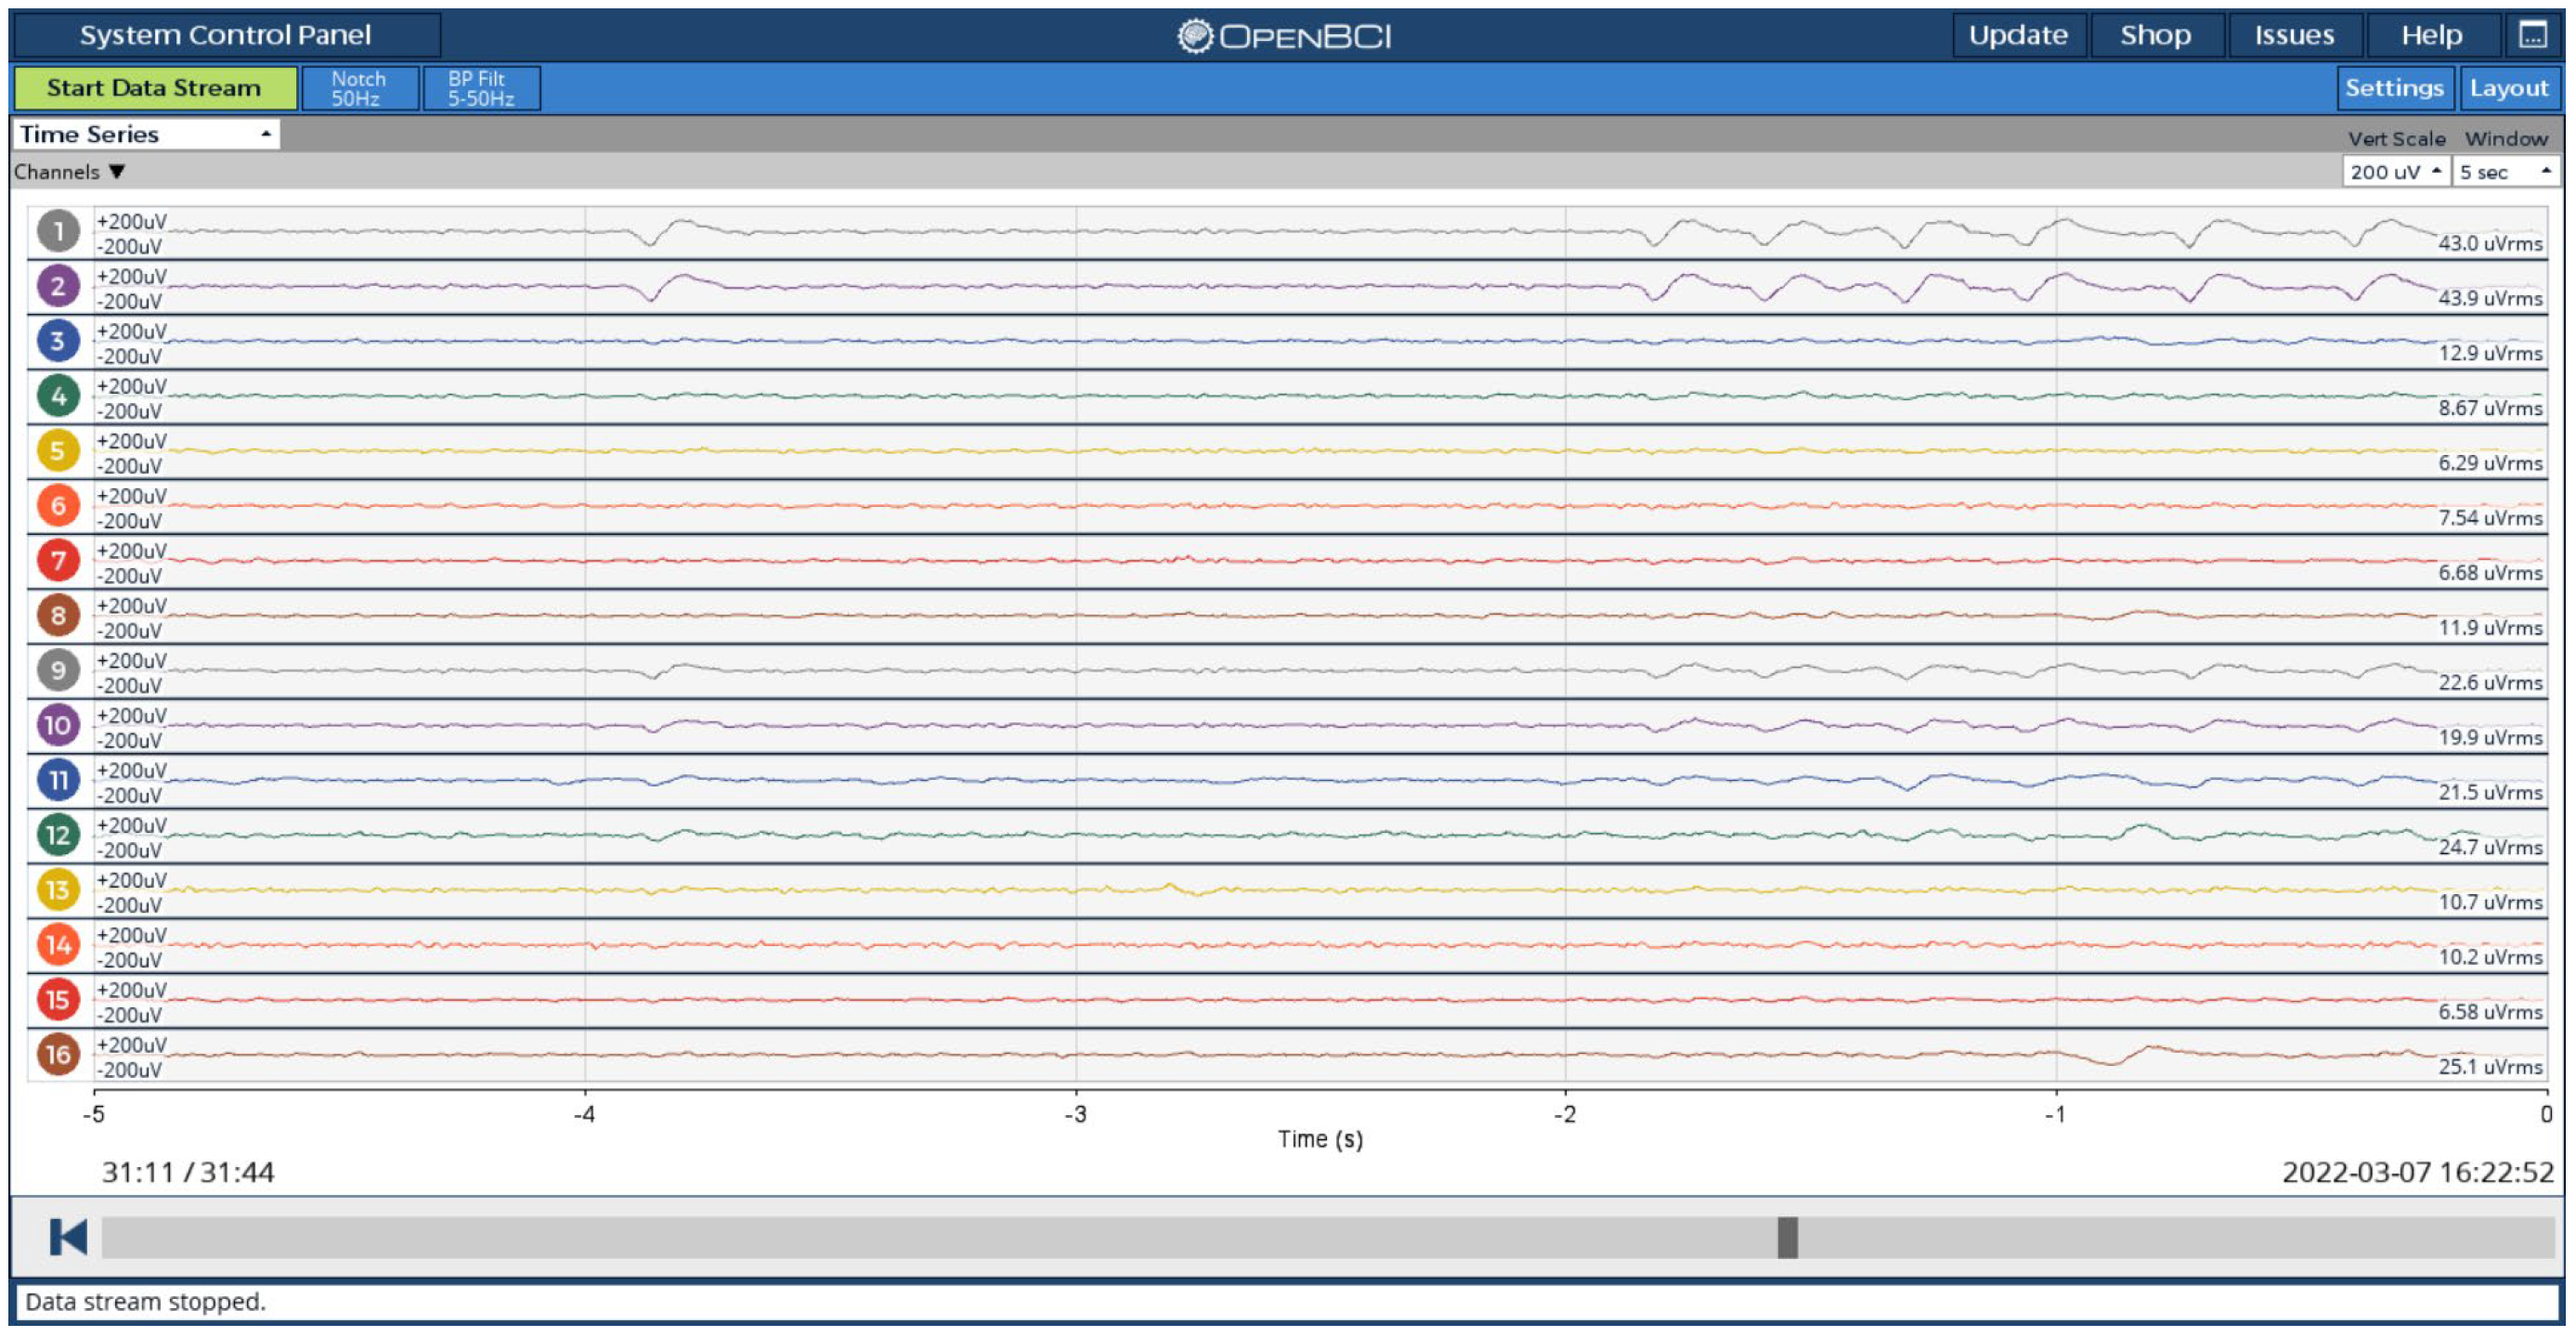Open the Time Series widget dropdown
This screenshot has width=2576, height=1337.
(x=146, y=134)
